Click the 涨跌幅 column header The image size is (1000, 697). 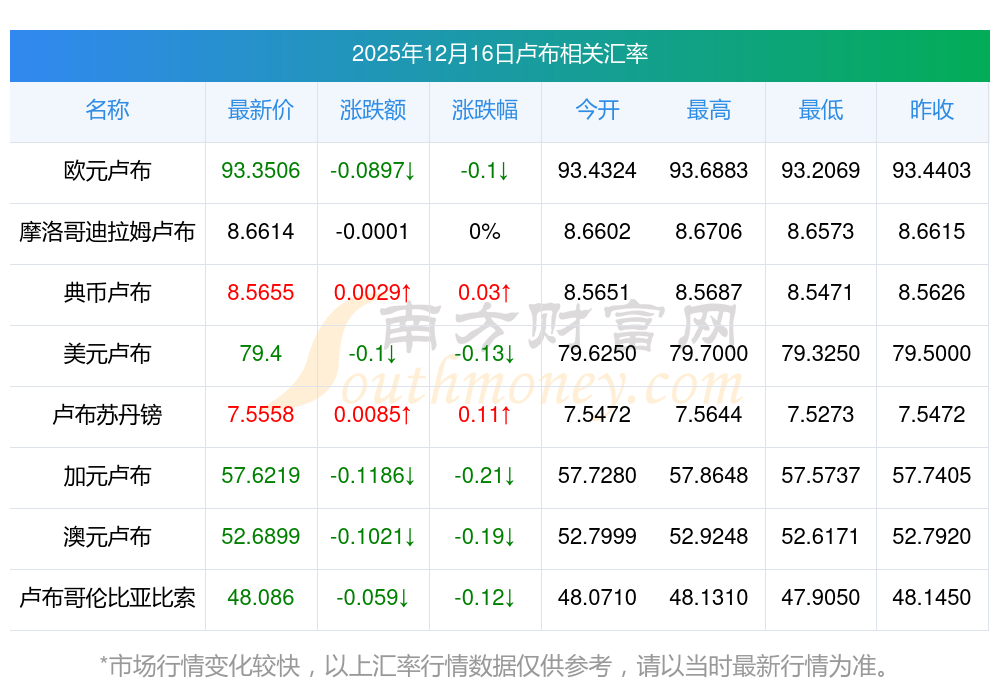point(485,110)
